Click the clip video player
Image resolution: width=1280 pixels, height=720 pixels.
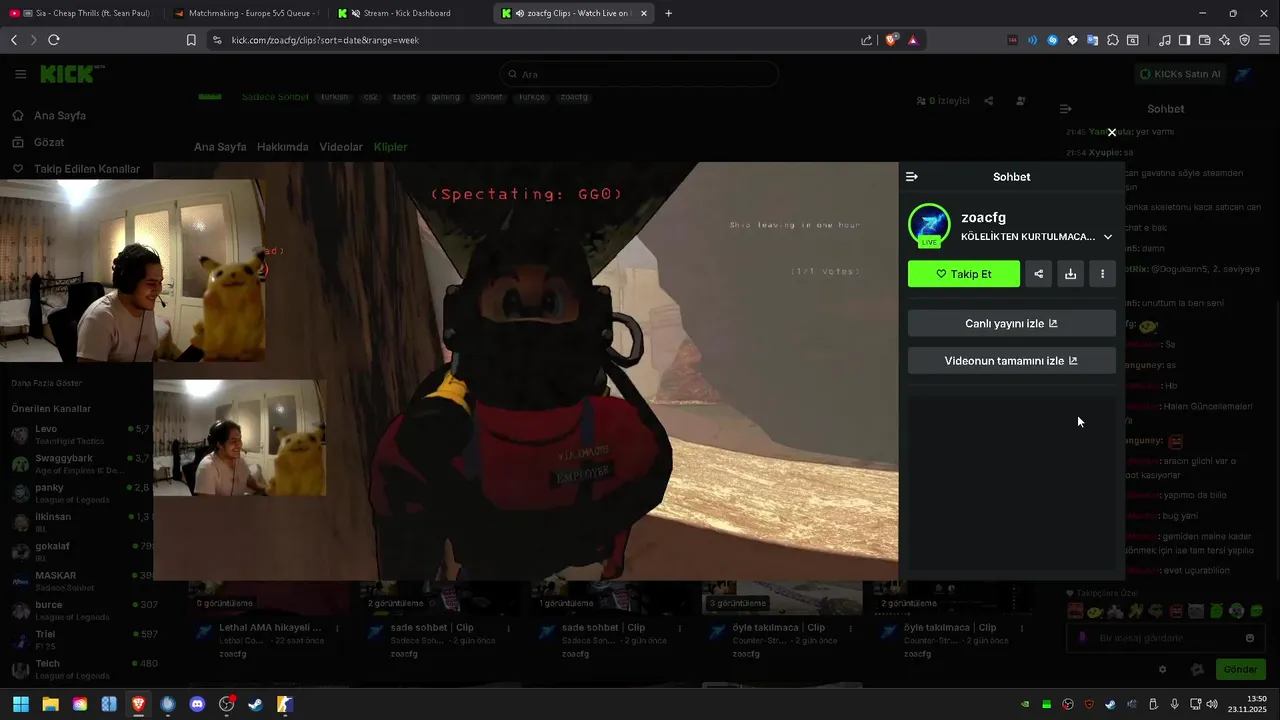tap(526, 371)
